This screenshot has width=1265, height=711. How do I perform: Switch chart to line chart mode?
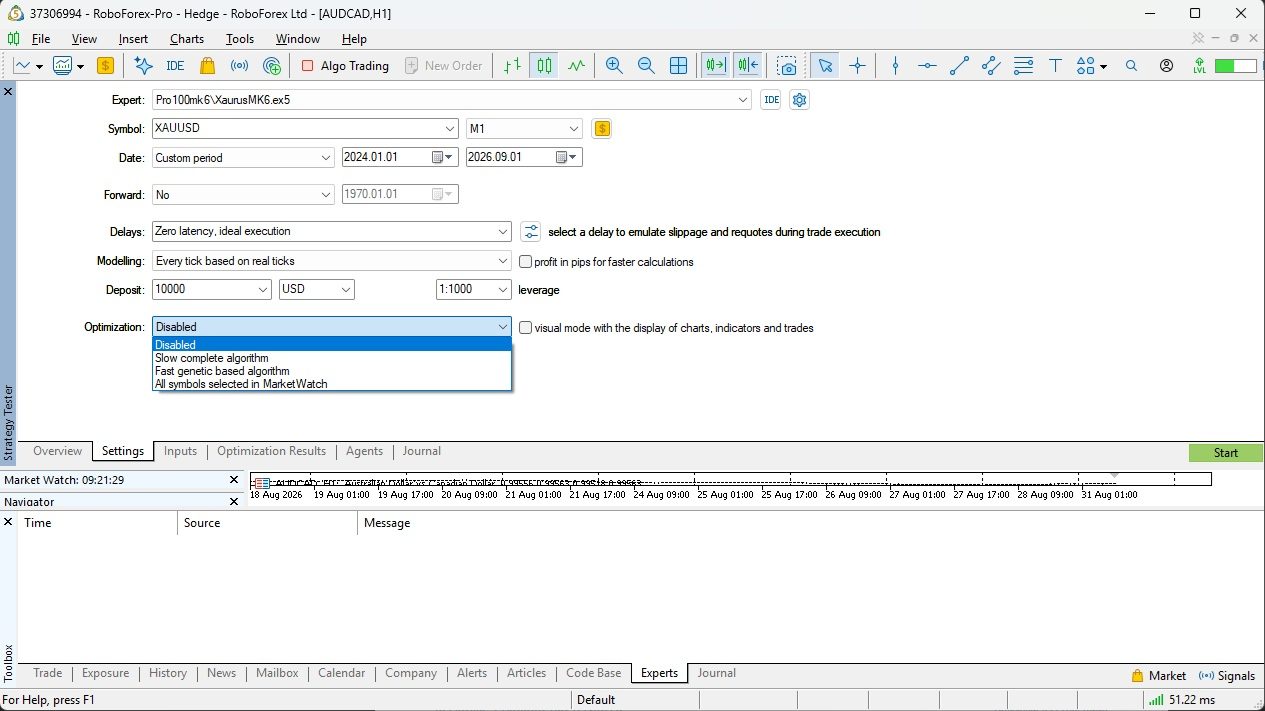576,66
